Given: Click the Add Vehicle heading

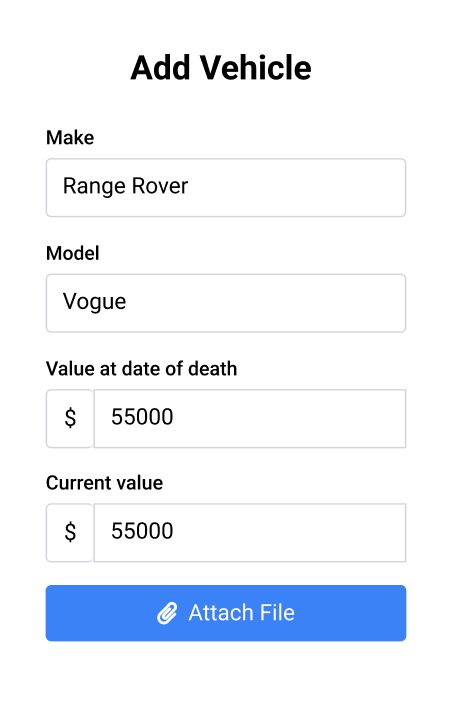Looking at the screenshot, I should point(221,68).
